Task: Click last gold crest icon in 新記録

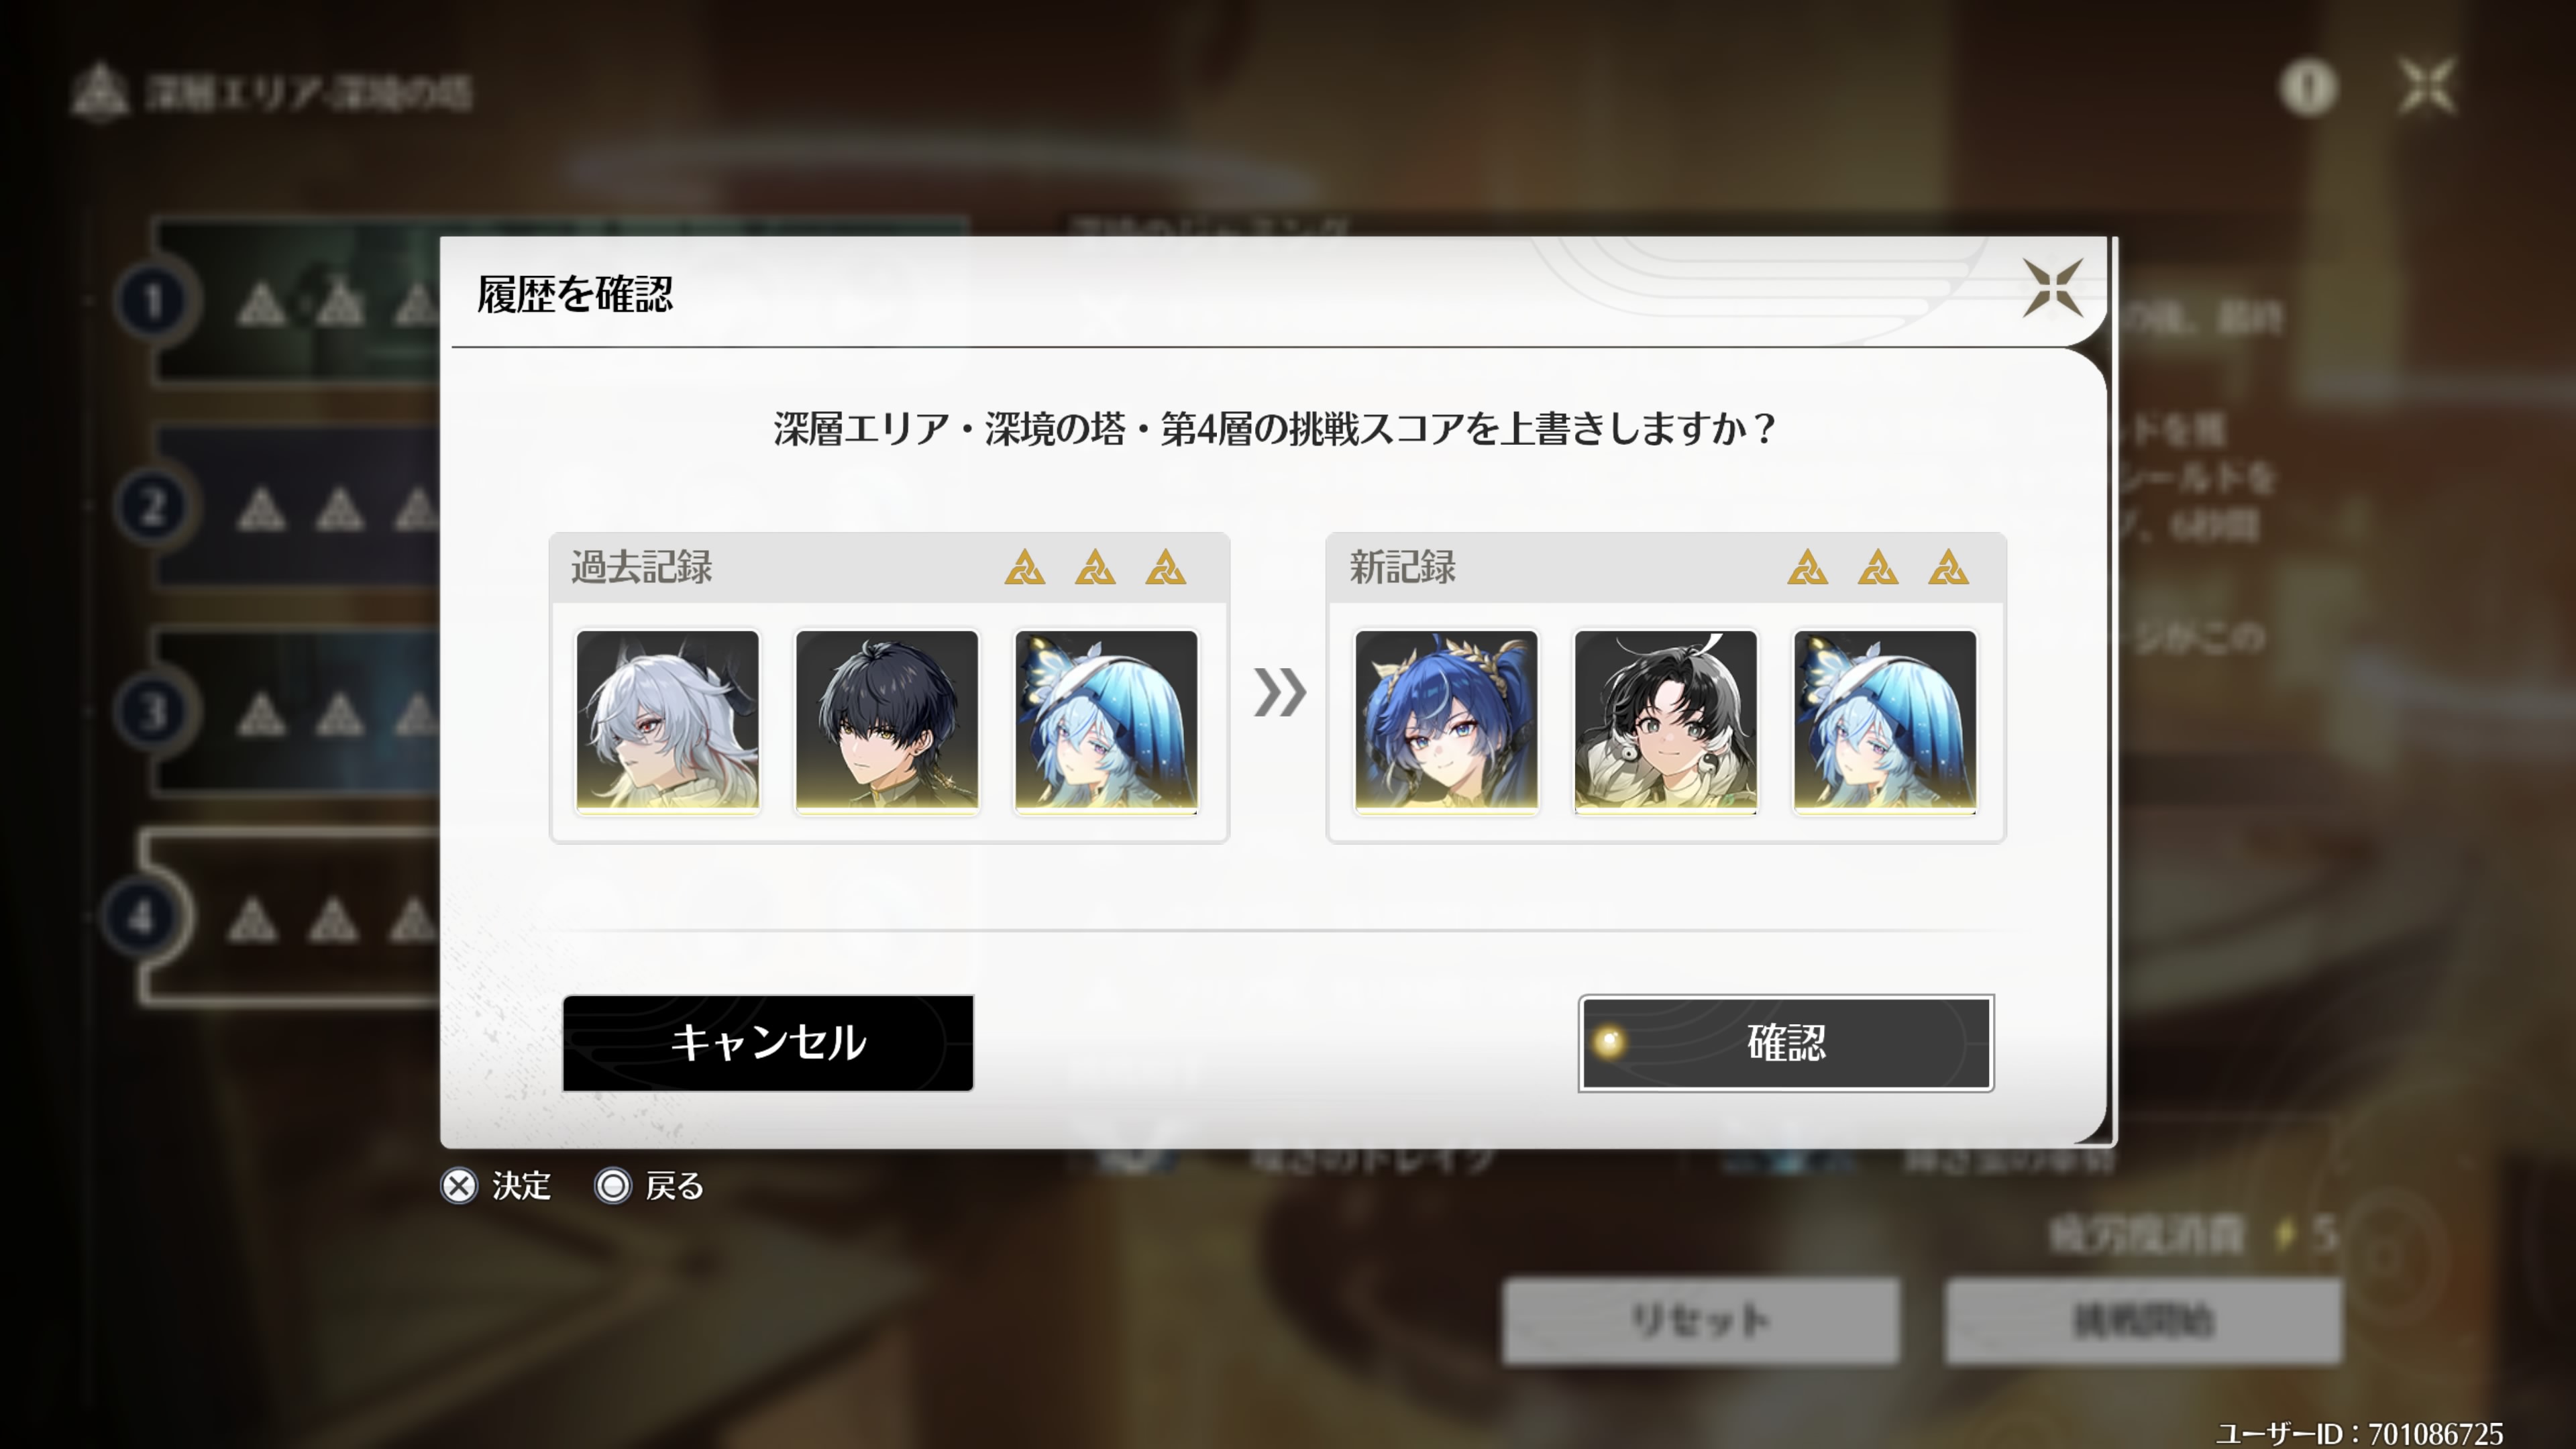Action: click(1949, 567)
